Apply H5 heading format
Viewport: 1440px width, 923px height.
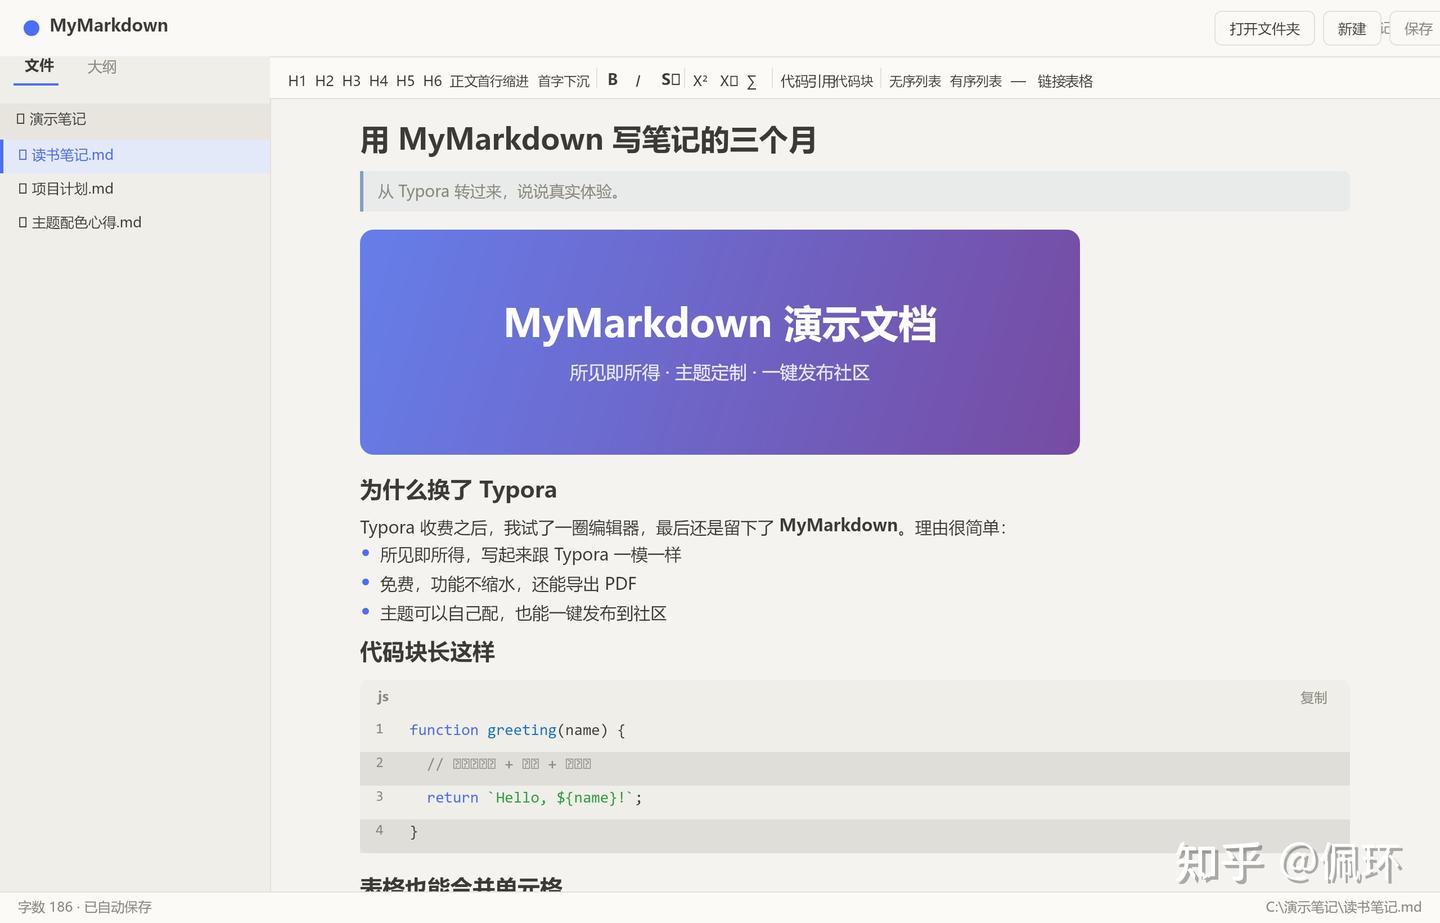405,81
